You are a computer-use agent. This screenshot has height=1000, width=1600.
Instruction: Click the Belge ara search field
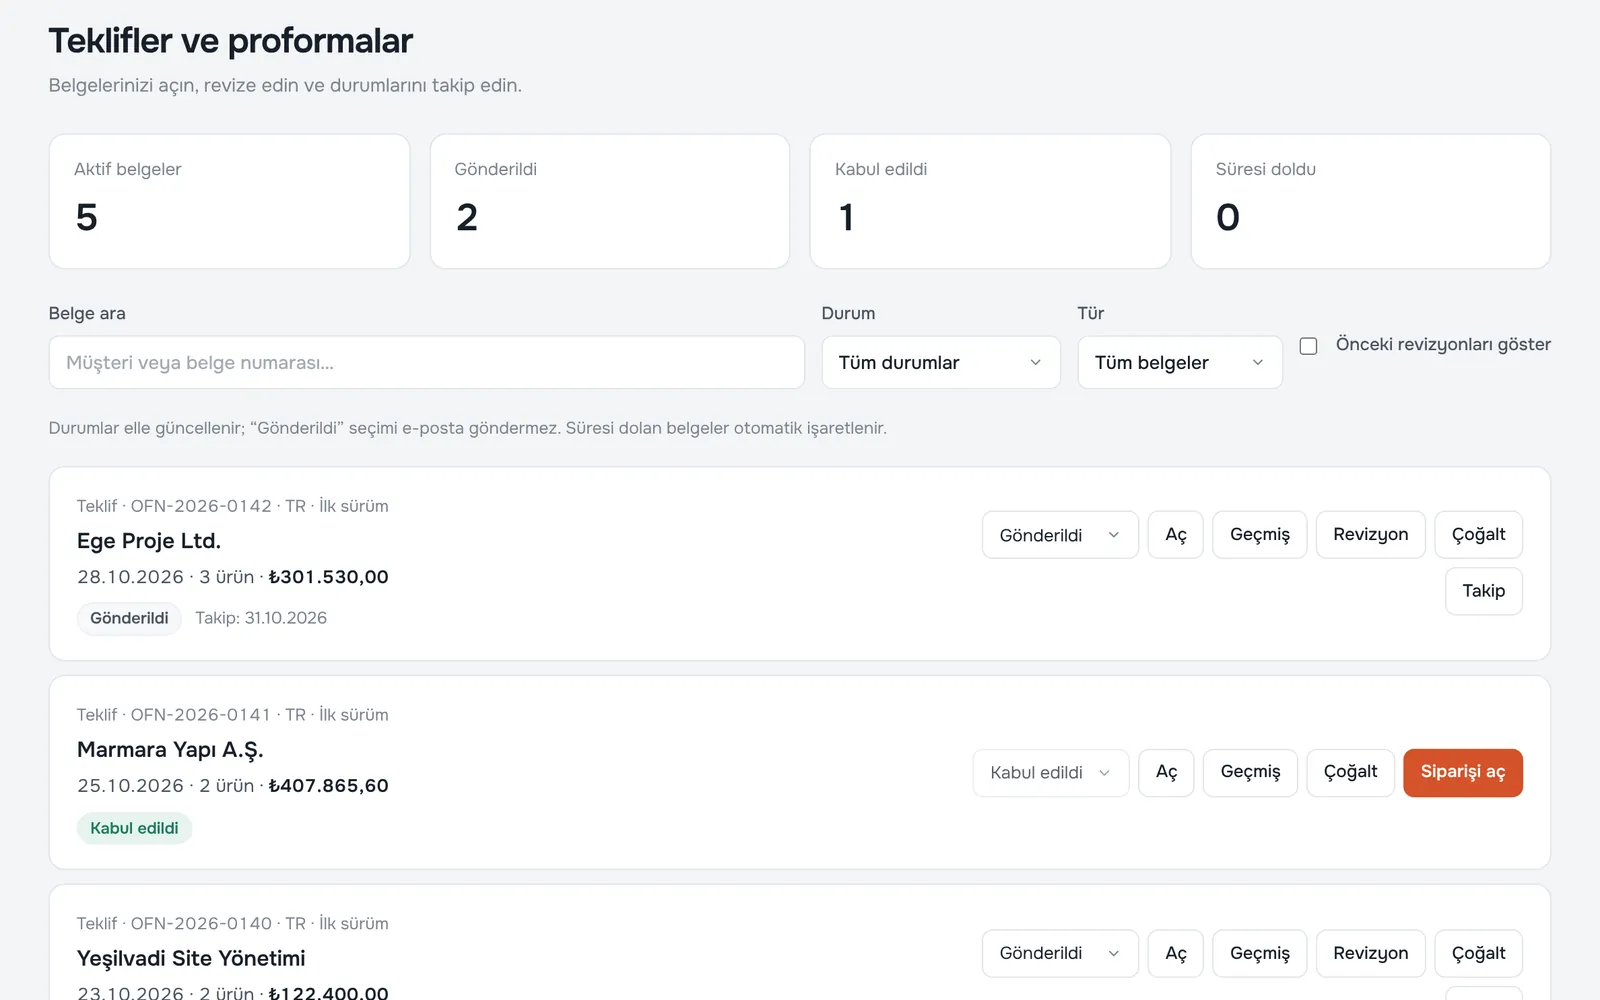click(x=426, y=362)
